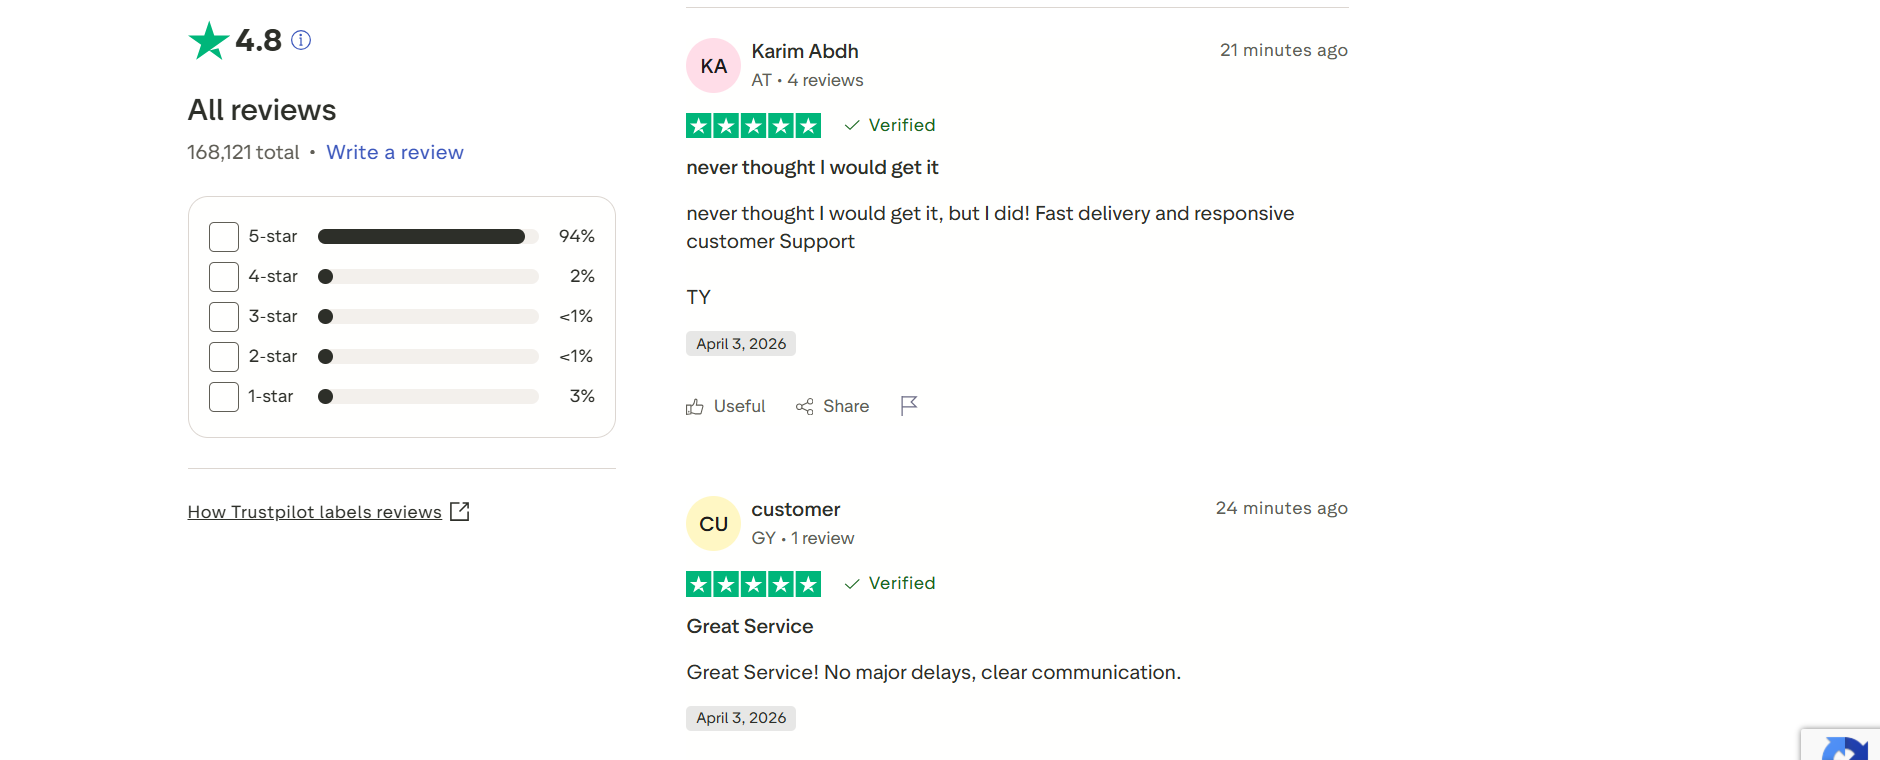Tick the 4-star filter checkbox
Screen dimensions: 1880x760
(x=224, y=277)
